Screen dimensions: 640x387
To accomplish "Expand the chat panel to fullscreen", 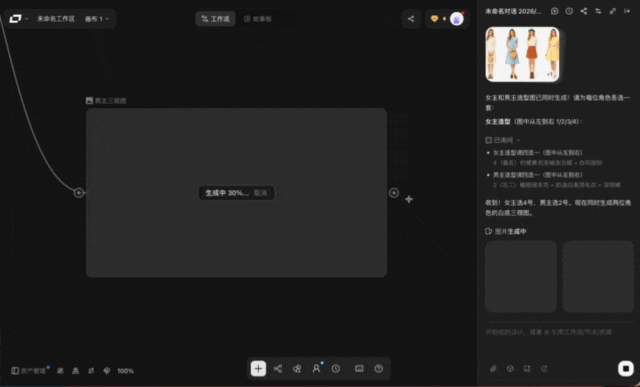I will pos(613,11).
